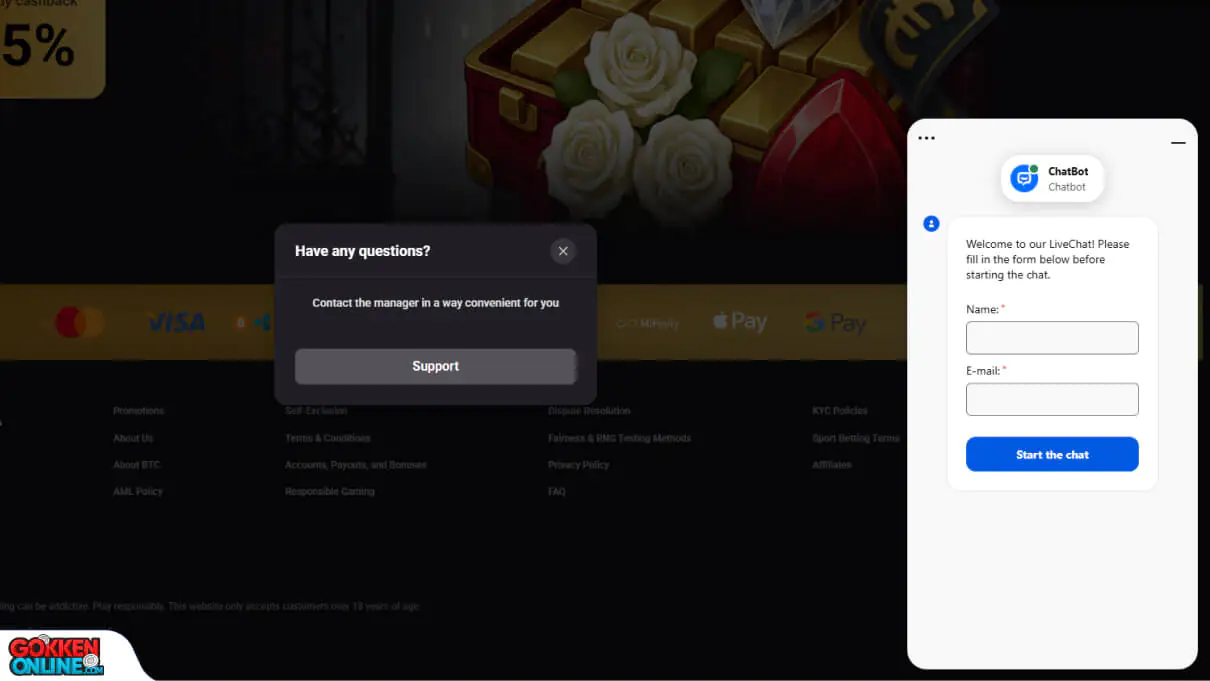
Task: Open the Promotions footer link
Action: point(138,411)
